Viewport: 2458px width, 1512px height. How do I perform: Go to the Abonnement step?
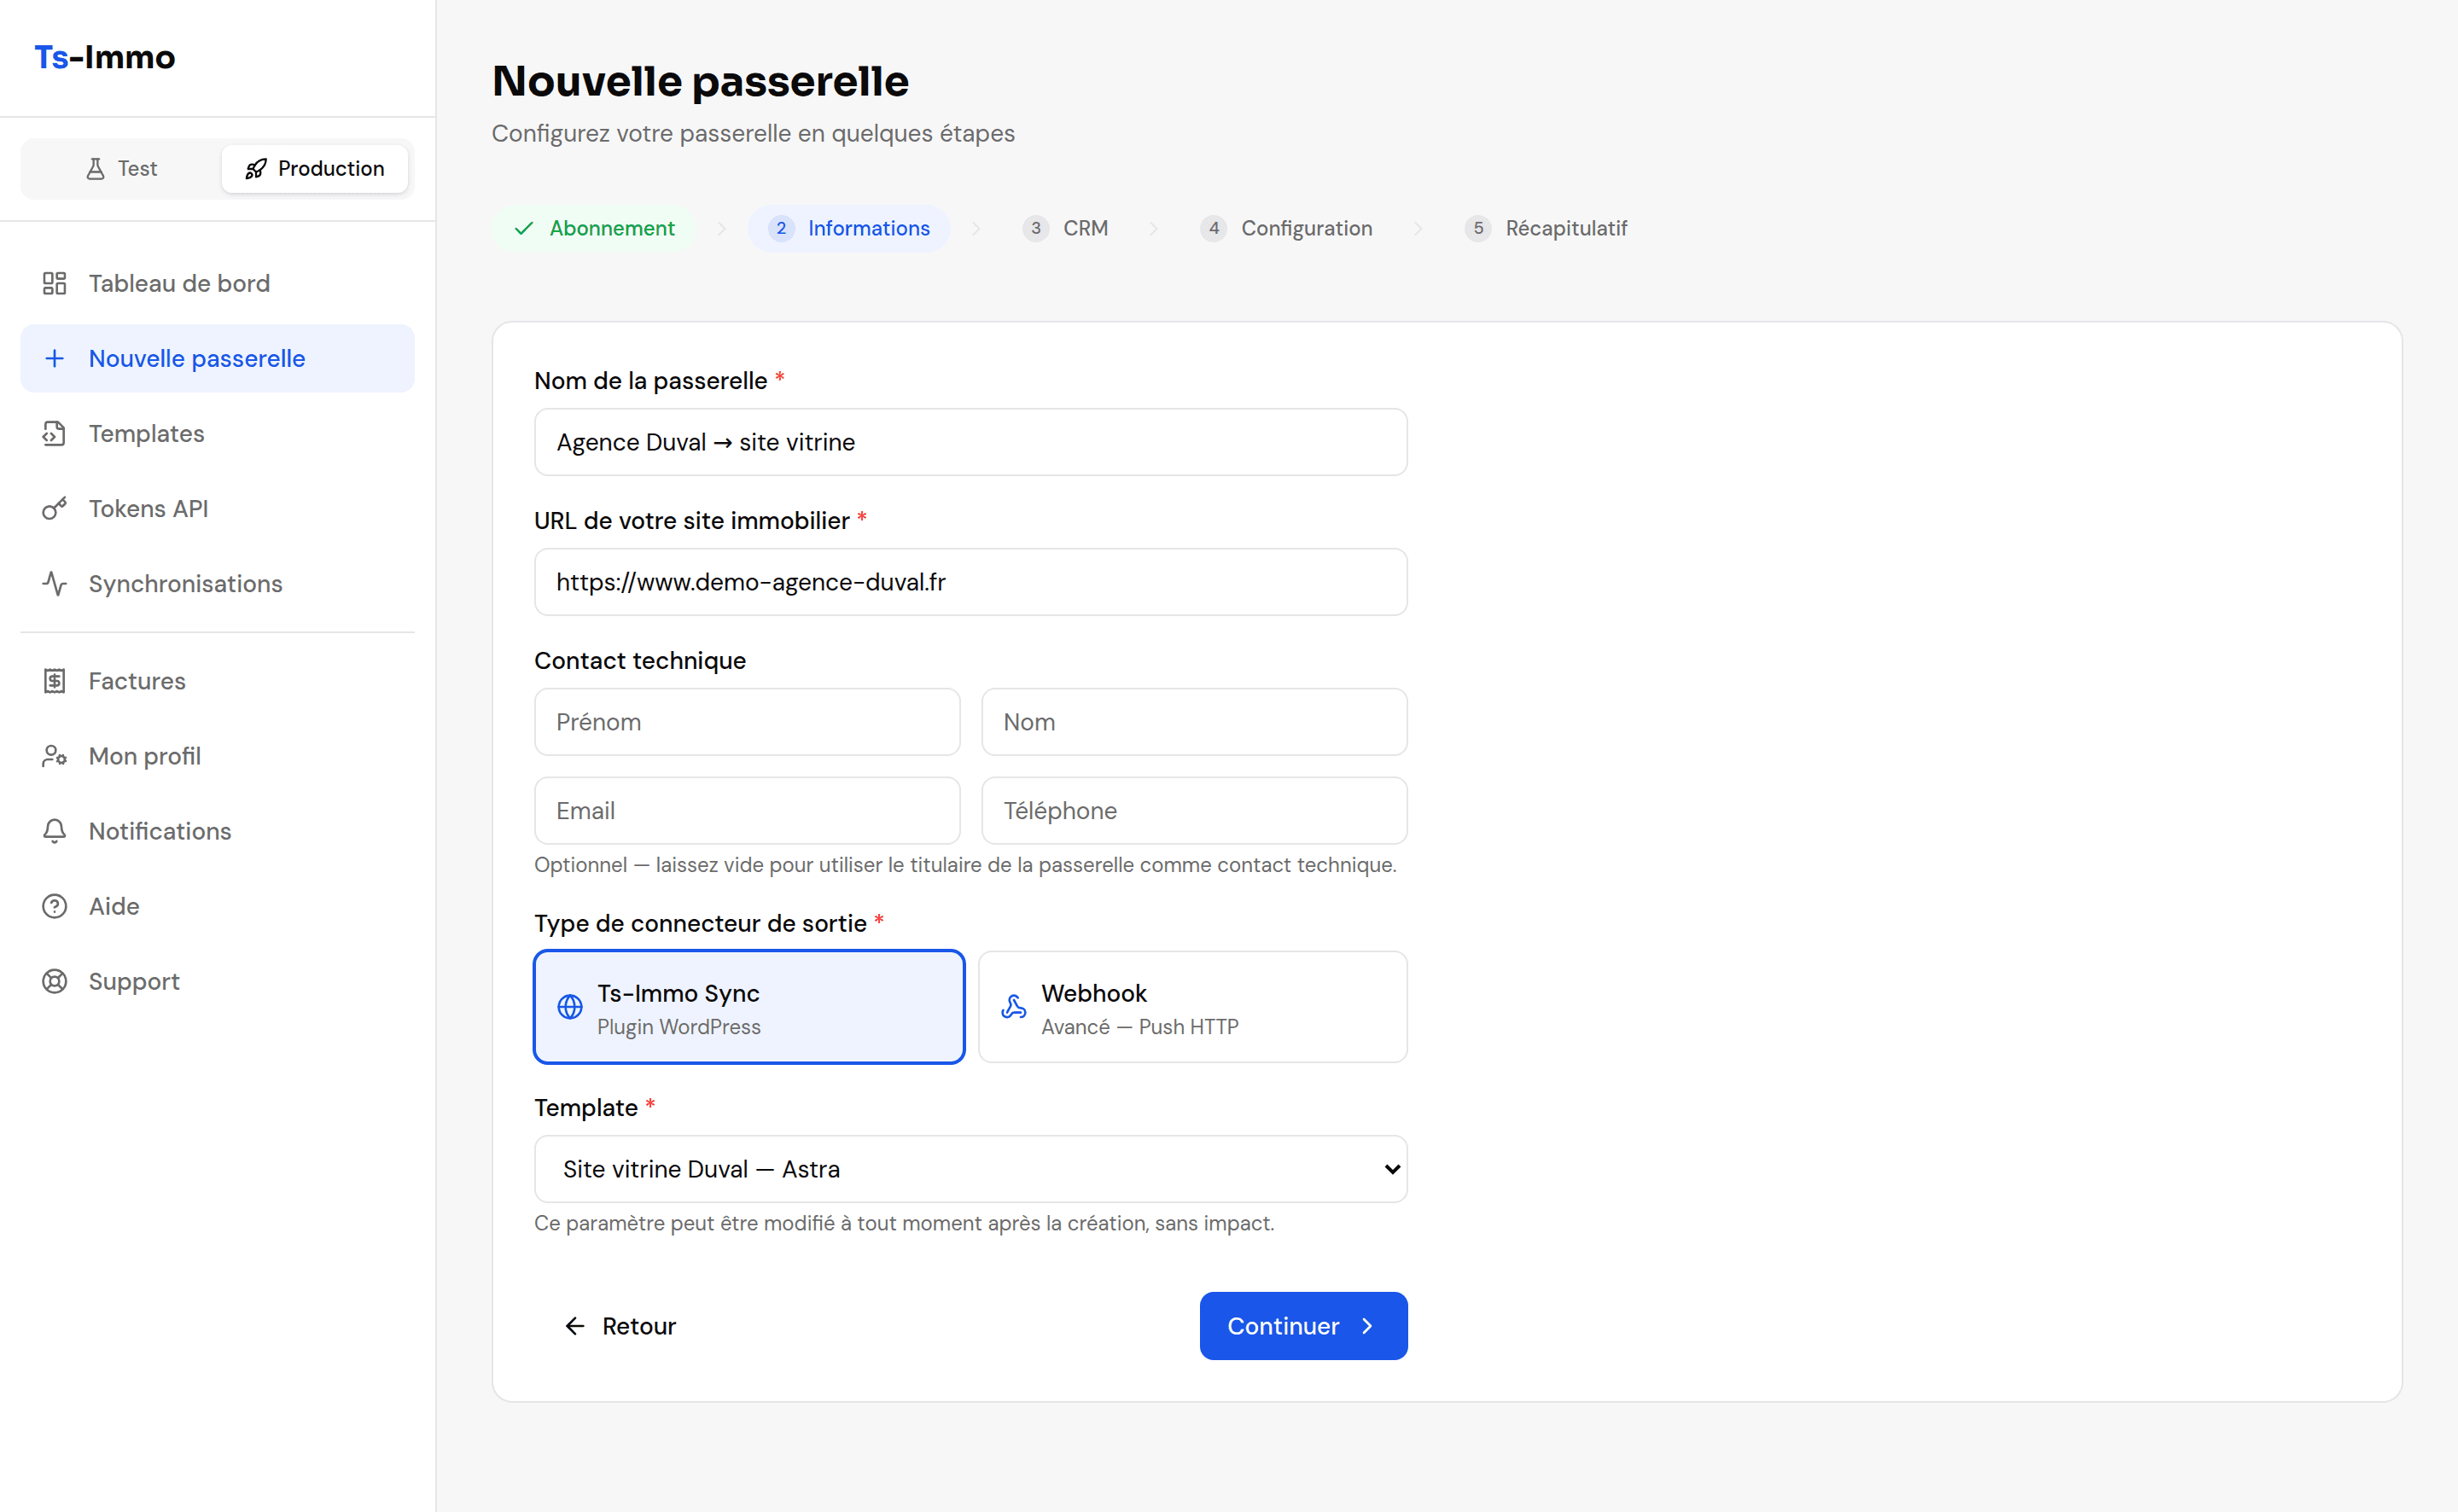[x=594, y=228]
